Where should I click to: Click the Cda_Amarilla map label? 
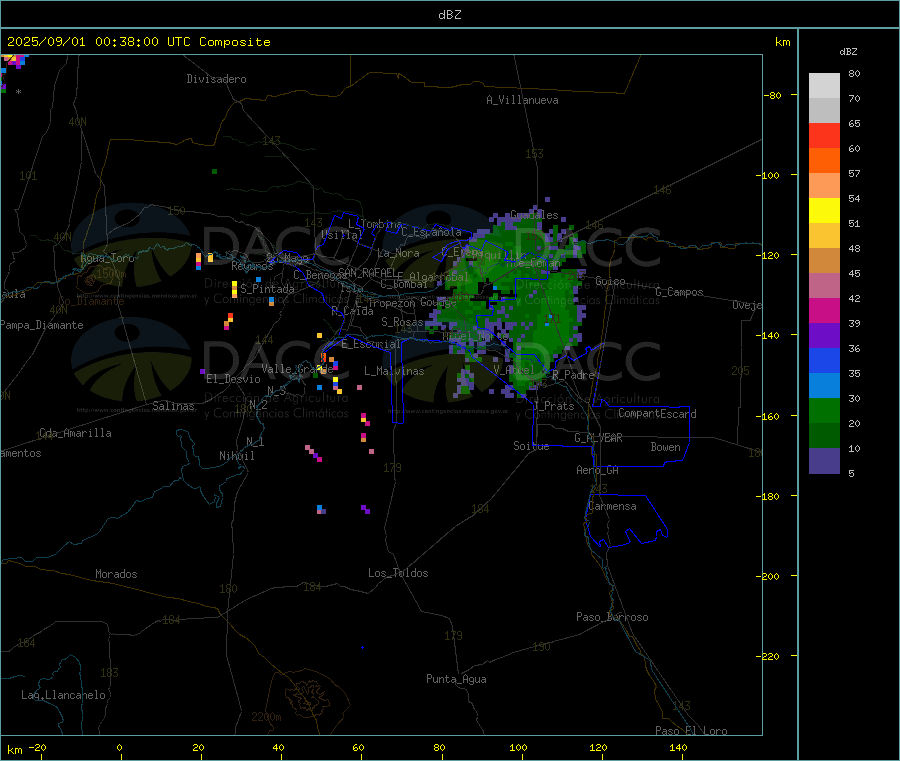pos(75,433)
